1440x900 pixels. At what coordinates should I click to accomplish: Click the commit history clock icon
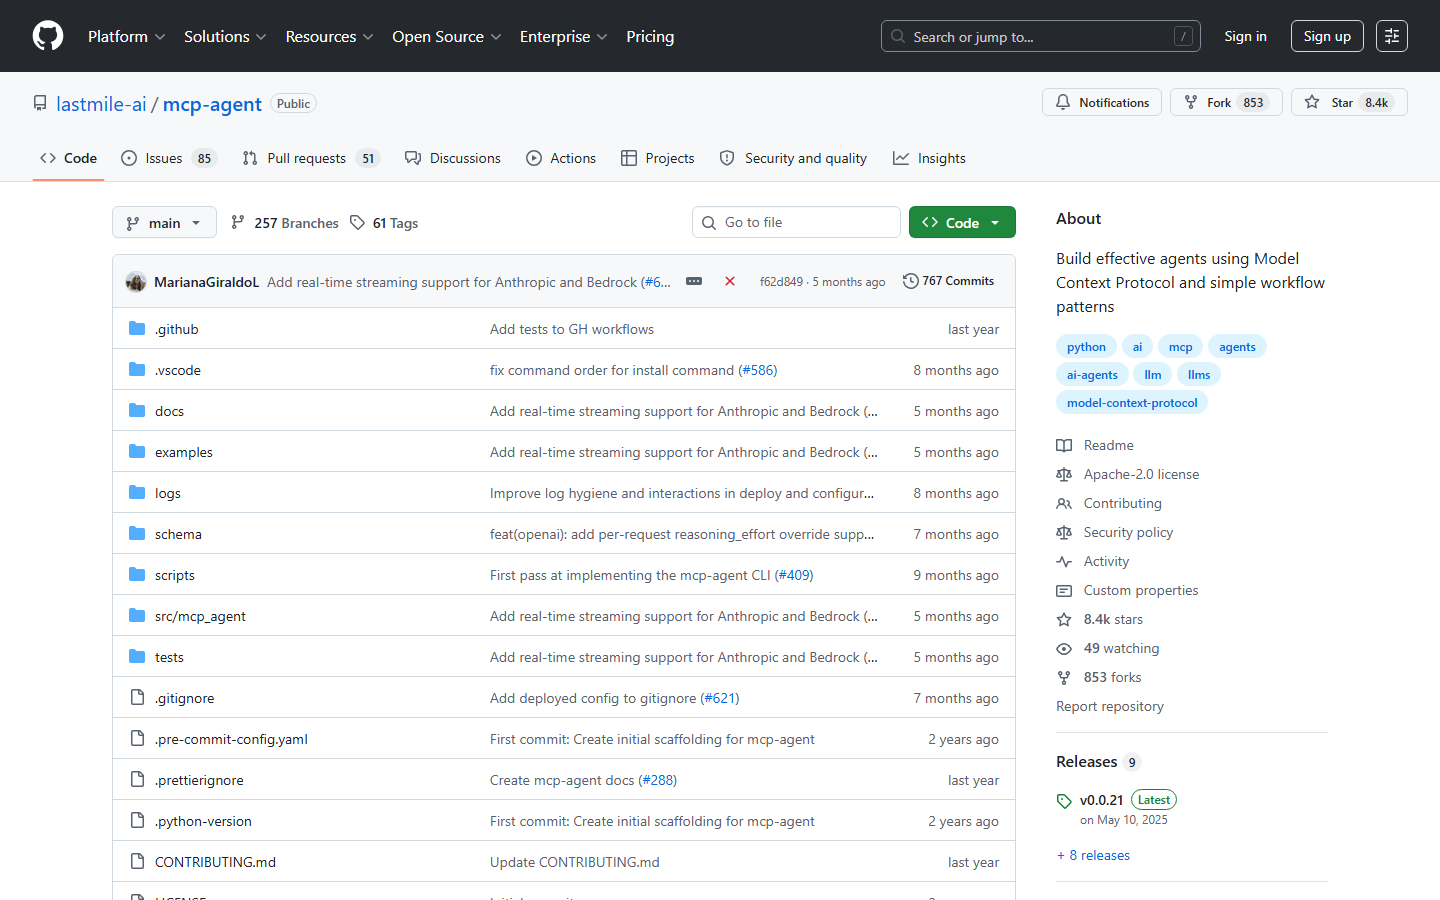point(910,281)
